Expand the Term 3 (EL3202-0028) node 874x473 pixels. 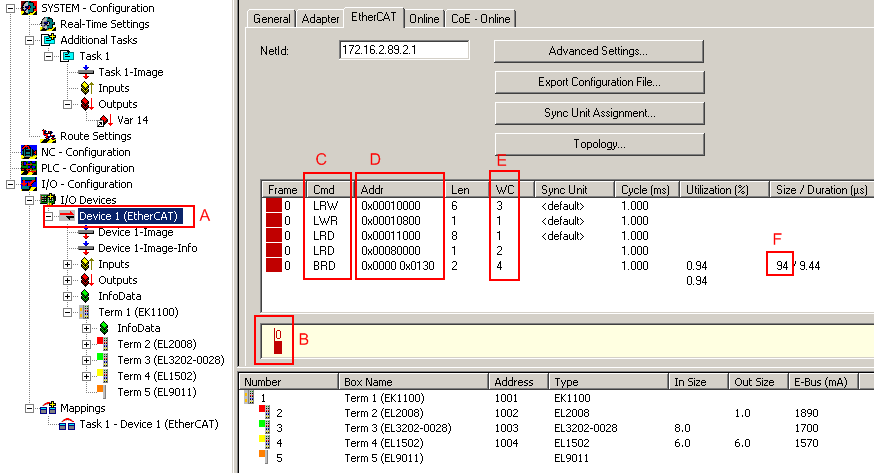click(86, 360)
